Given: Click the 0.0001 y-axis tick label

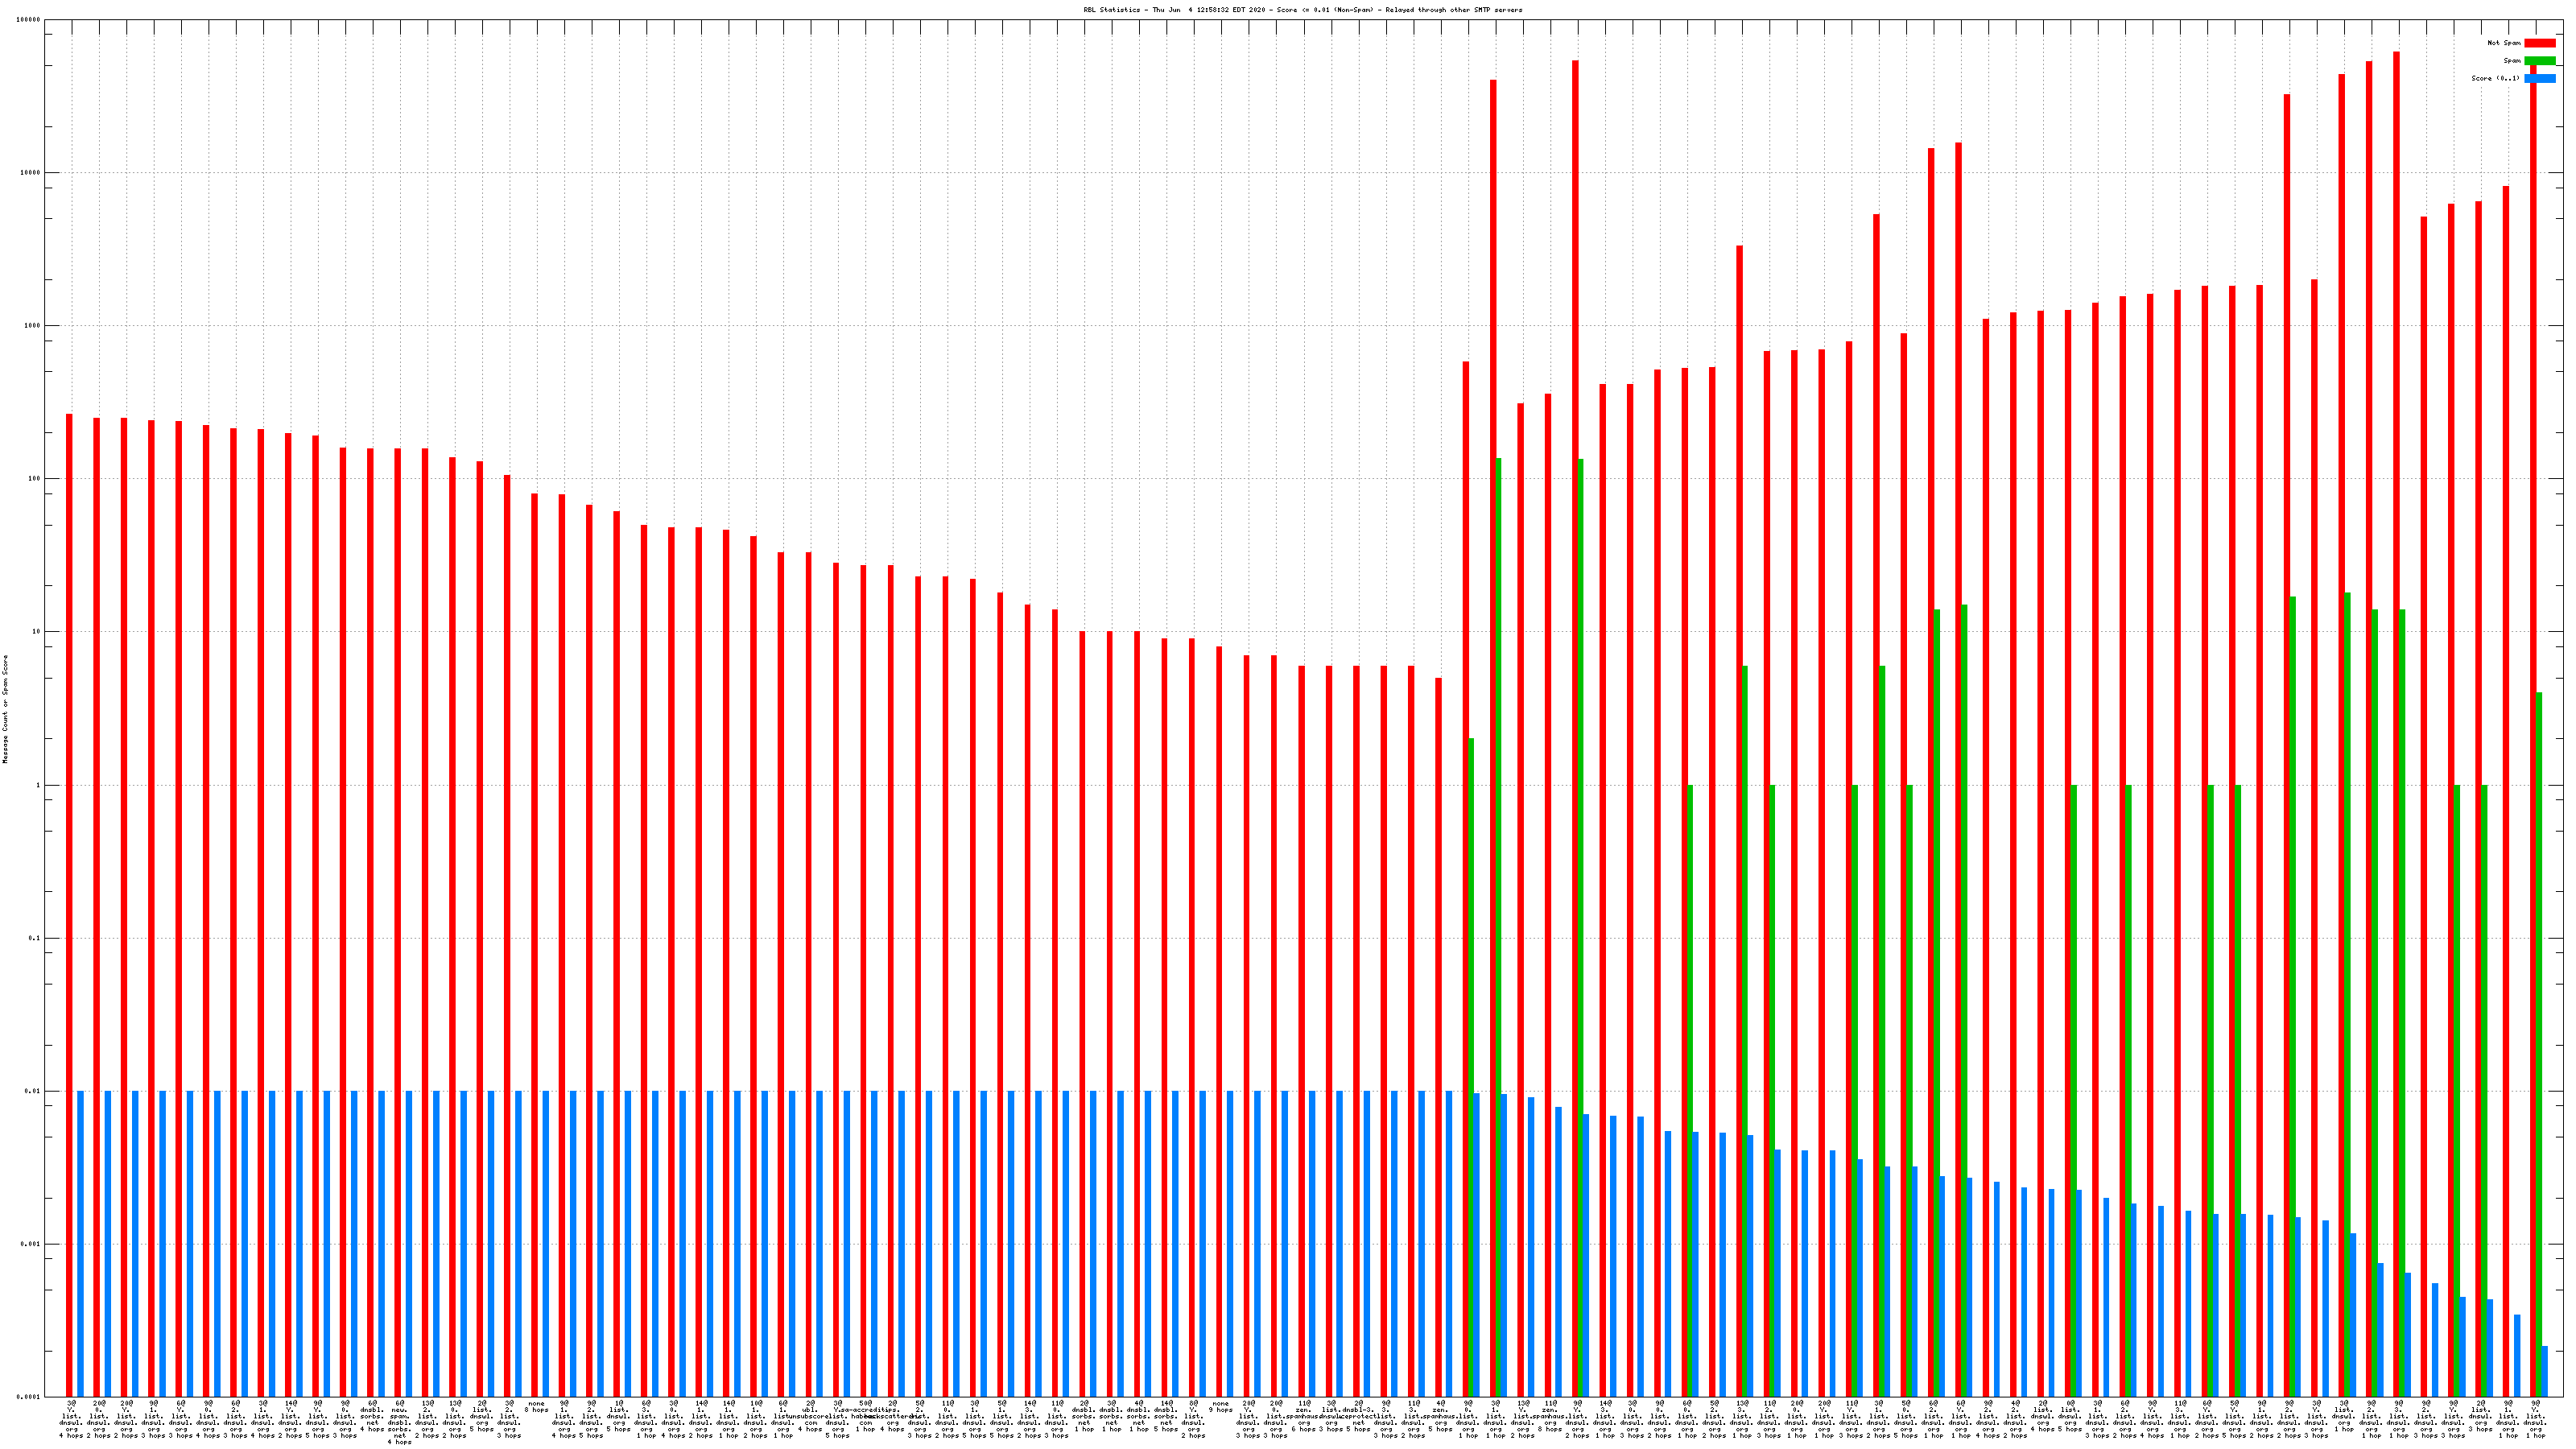Looking at the screenshot, I should 30,1397.
